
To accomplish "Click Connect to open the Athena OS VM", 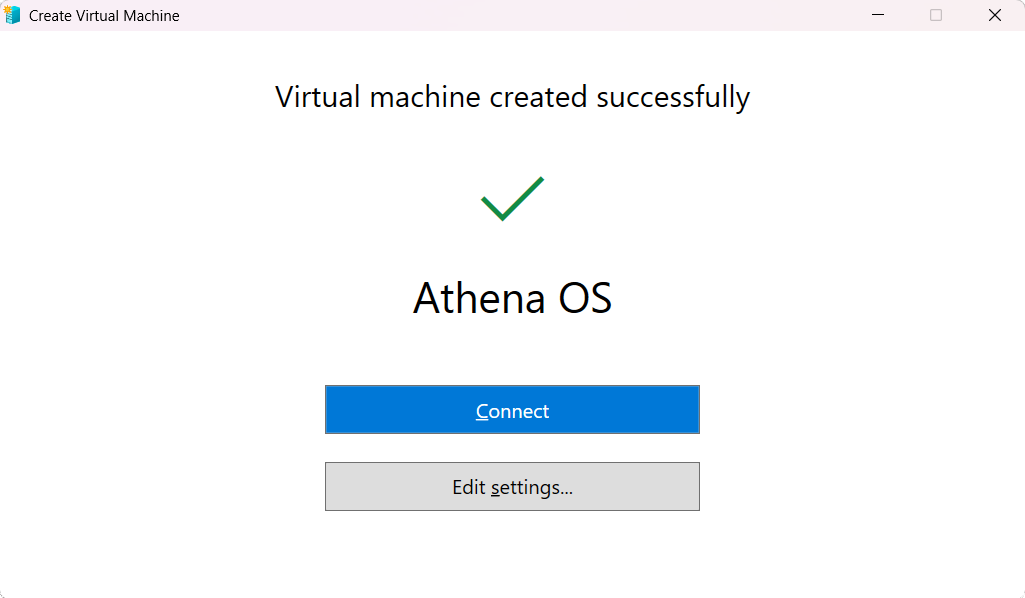I will [x=512, y=410].
